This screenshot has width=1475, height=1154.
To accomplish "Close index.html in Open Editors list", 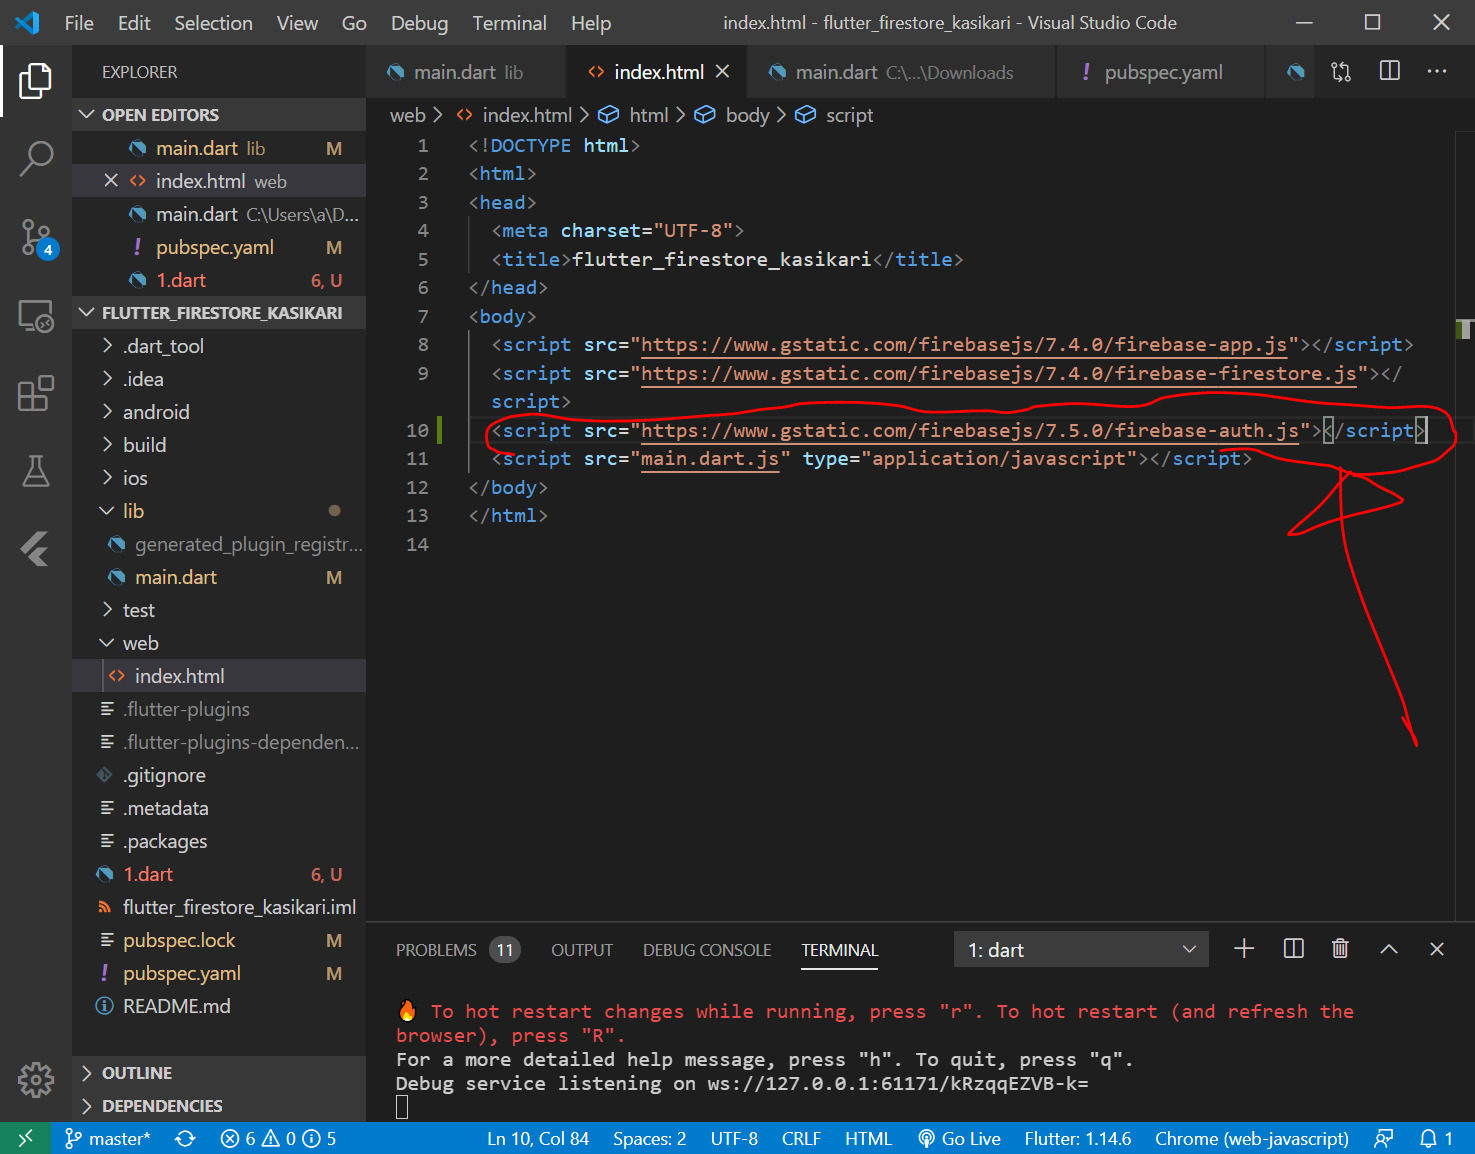I will pos(111,180).
